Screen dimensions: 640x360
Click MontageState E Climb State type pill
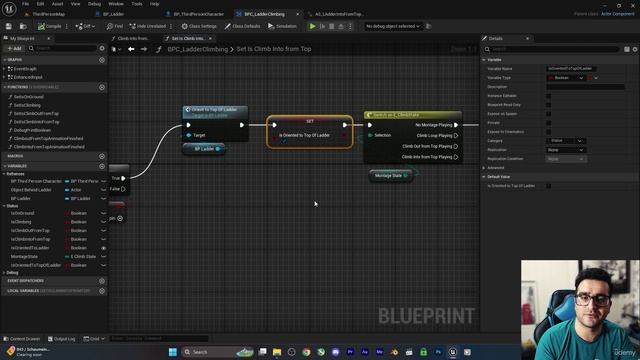click(x=80, y=257)
